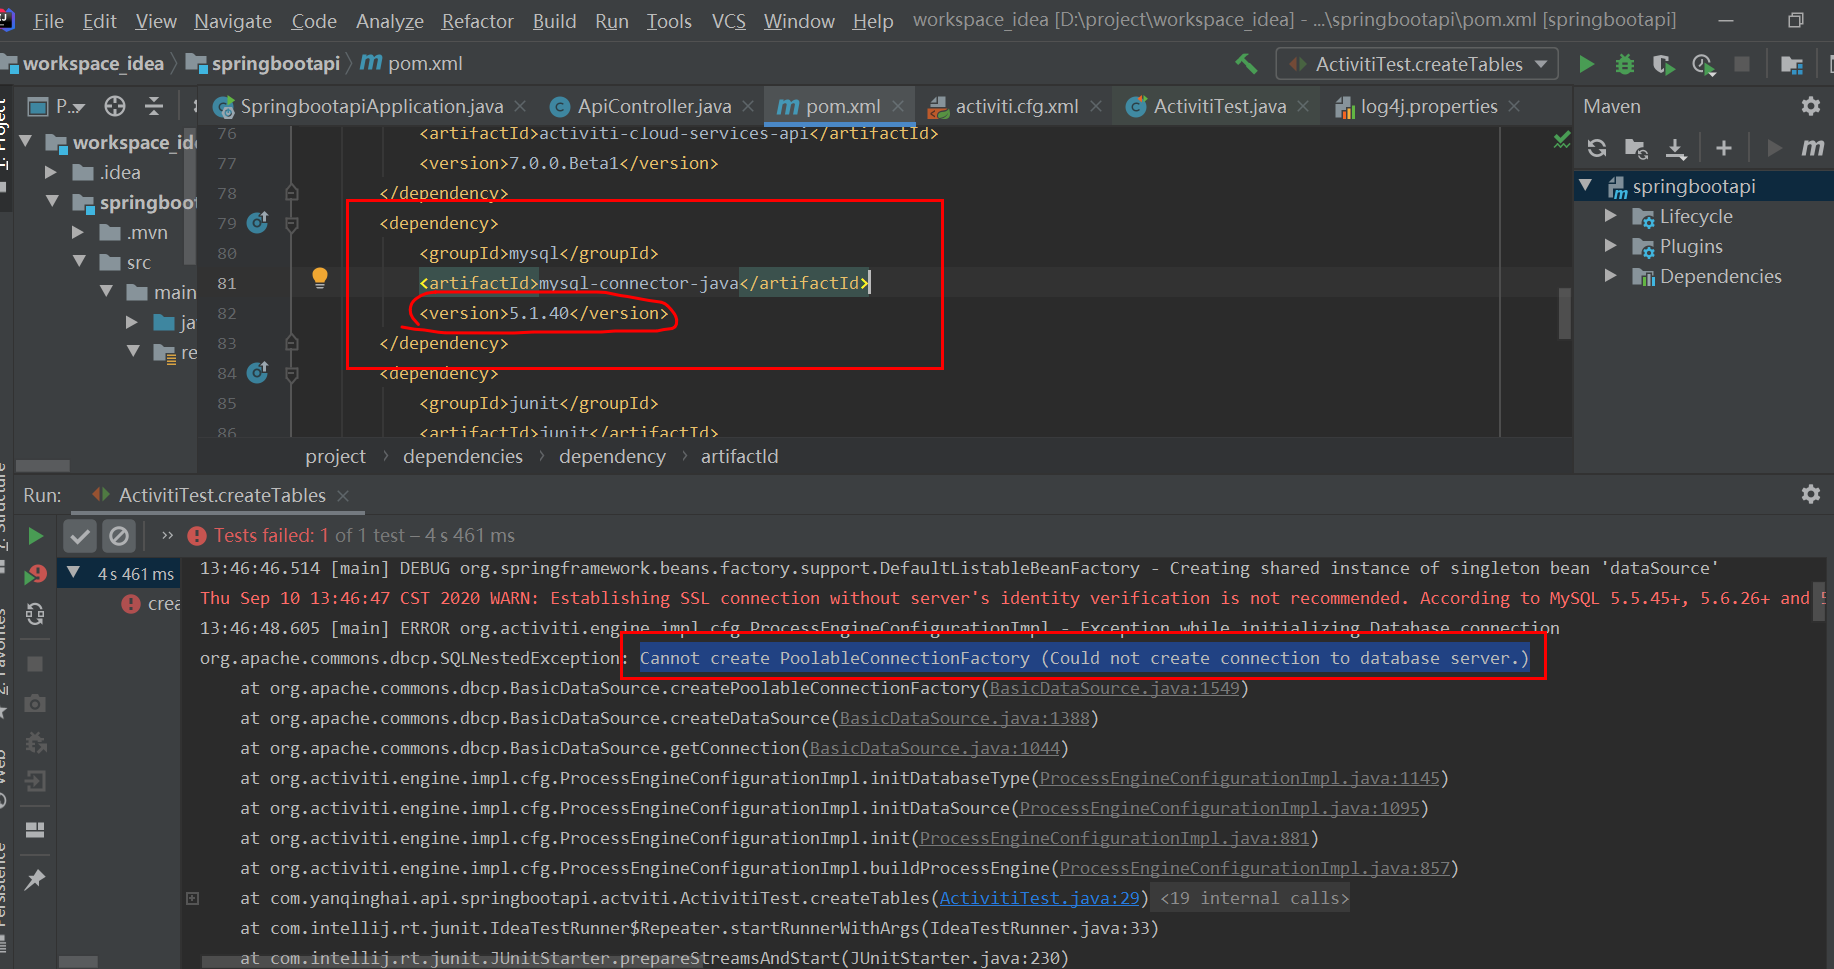Rerun the failed test with green play icon
The height and width of the screenshot is (969, 1834).
click(35, 535)
